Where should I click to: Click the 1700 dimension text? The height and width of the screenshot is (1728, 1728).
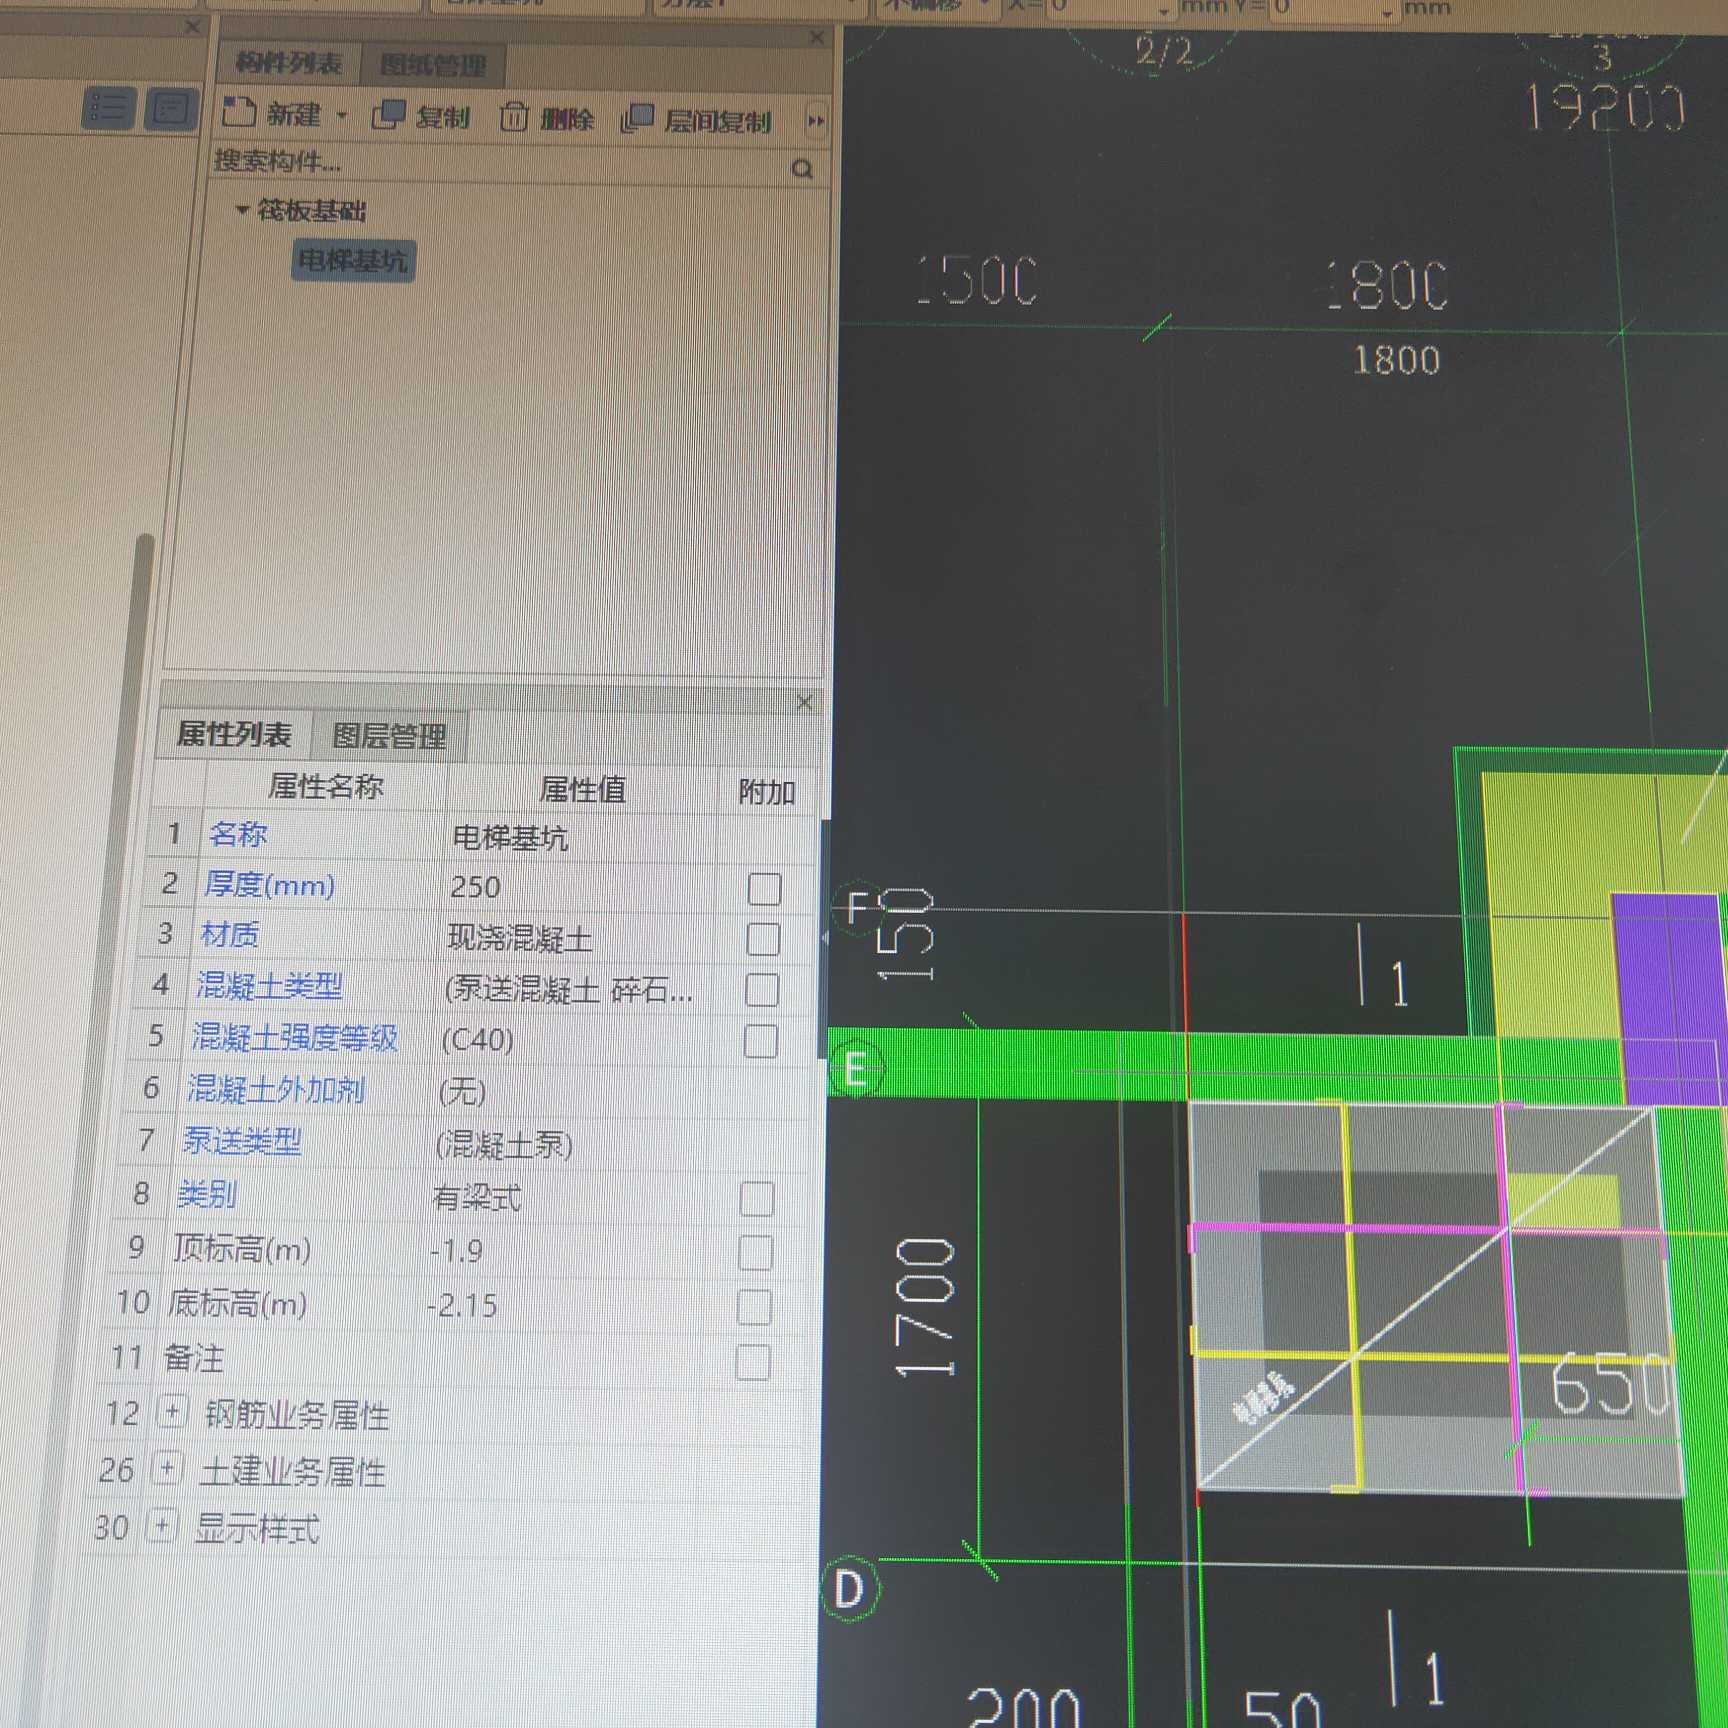coord(925,1307)
